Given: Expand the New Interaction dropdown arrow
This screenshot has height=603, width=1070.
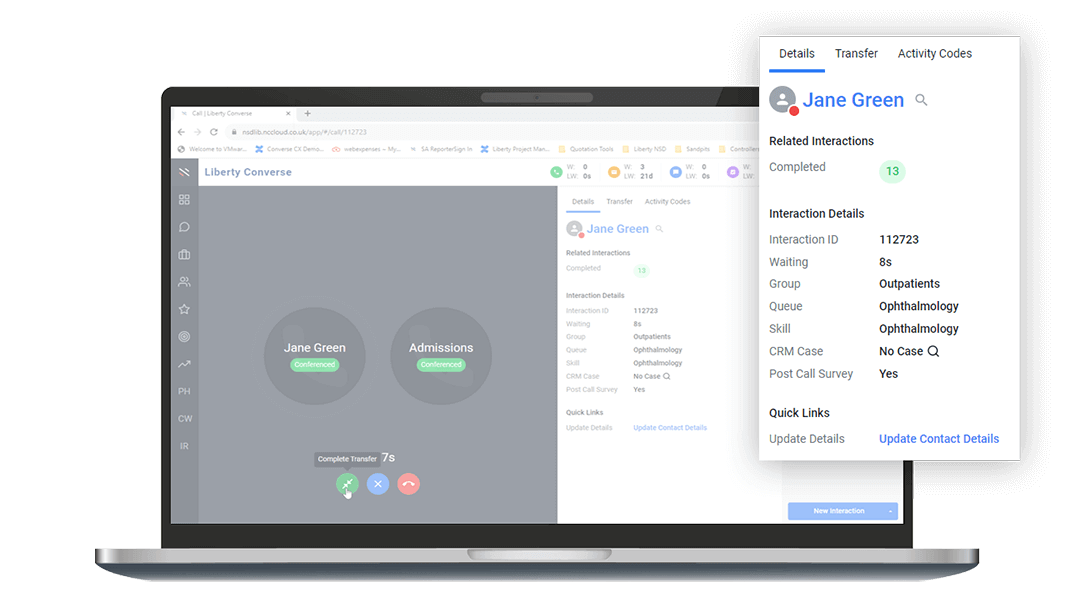Looking at the screenshot, I should click(x=890, y=510).
